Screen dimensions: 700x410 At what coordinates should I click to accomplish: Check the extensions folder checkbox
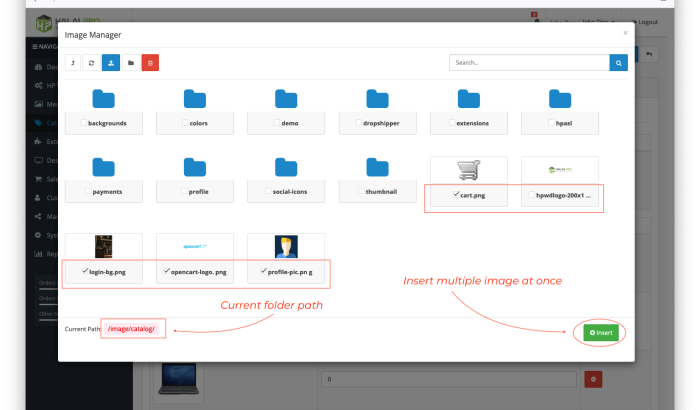click(x=452, y=122)
